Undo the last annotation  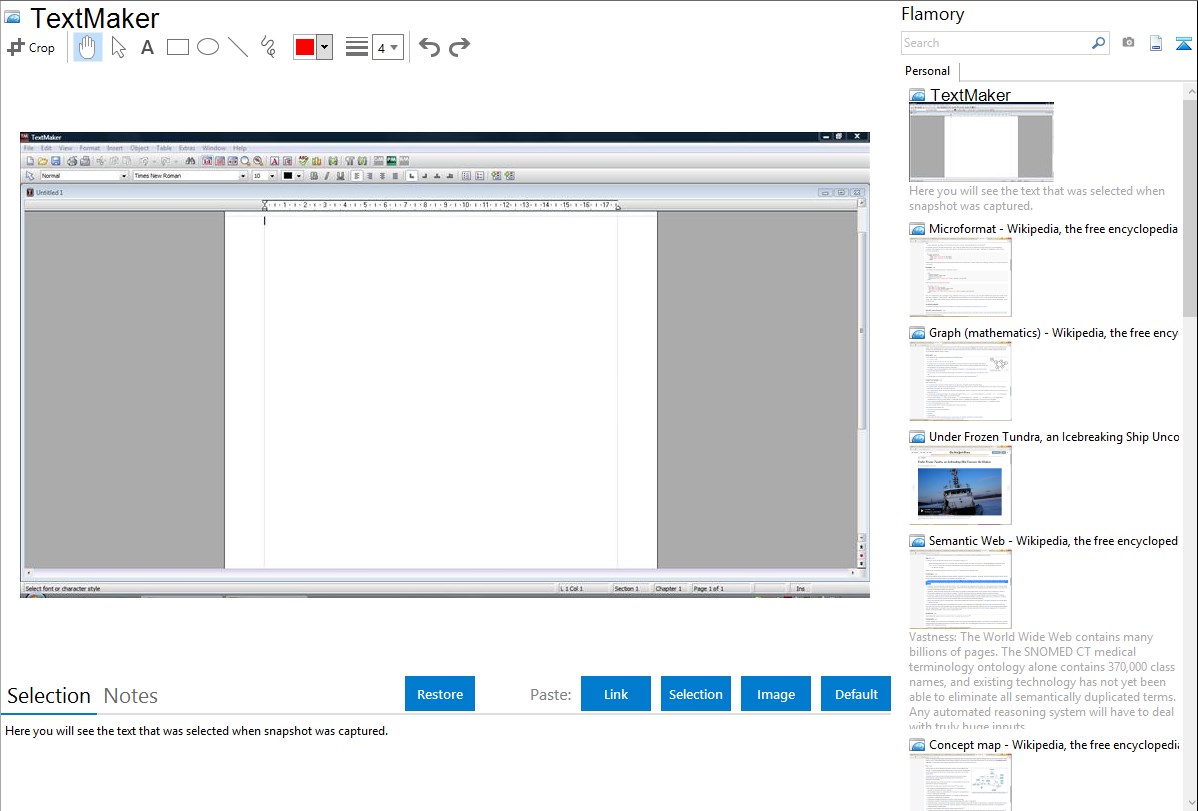coord(429,47)
